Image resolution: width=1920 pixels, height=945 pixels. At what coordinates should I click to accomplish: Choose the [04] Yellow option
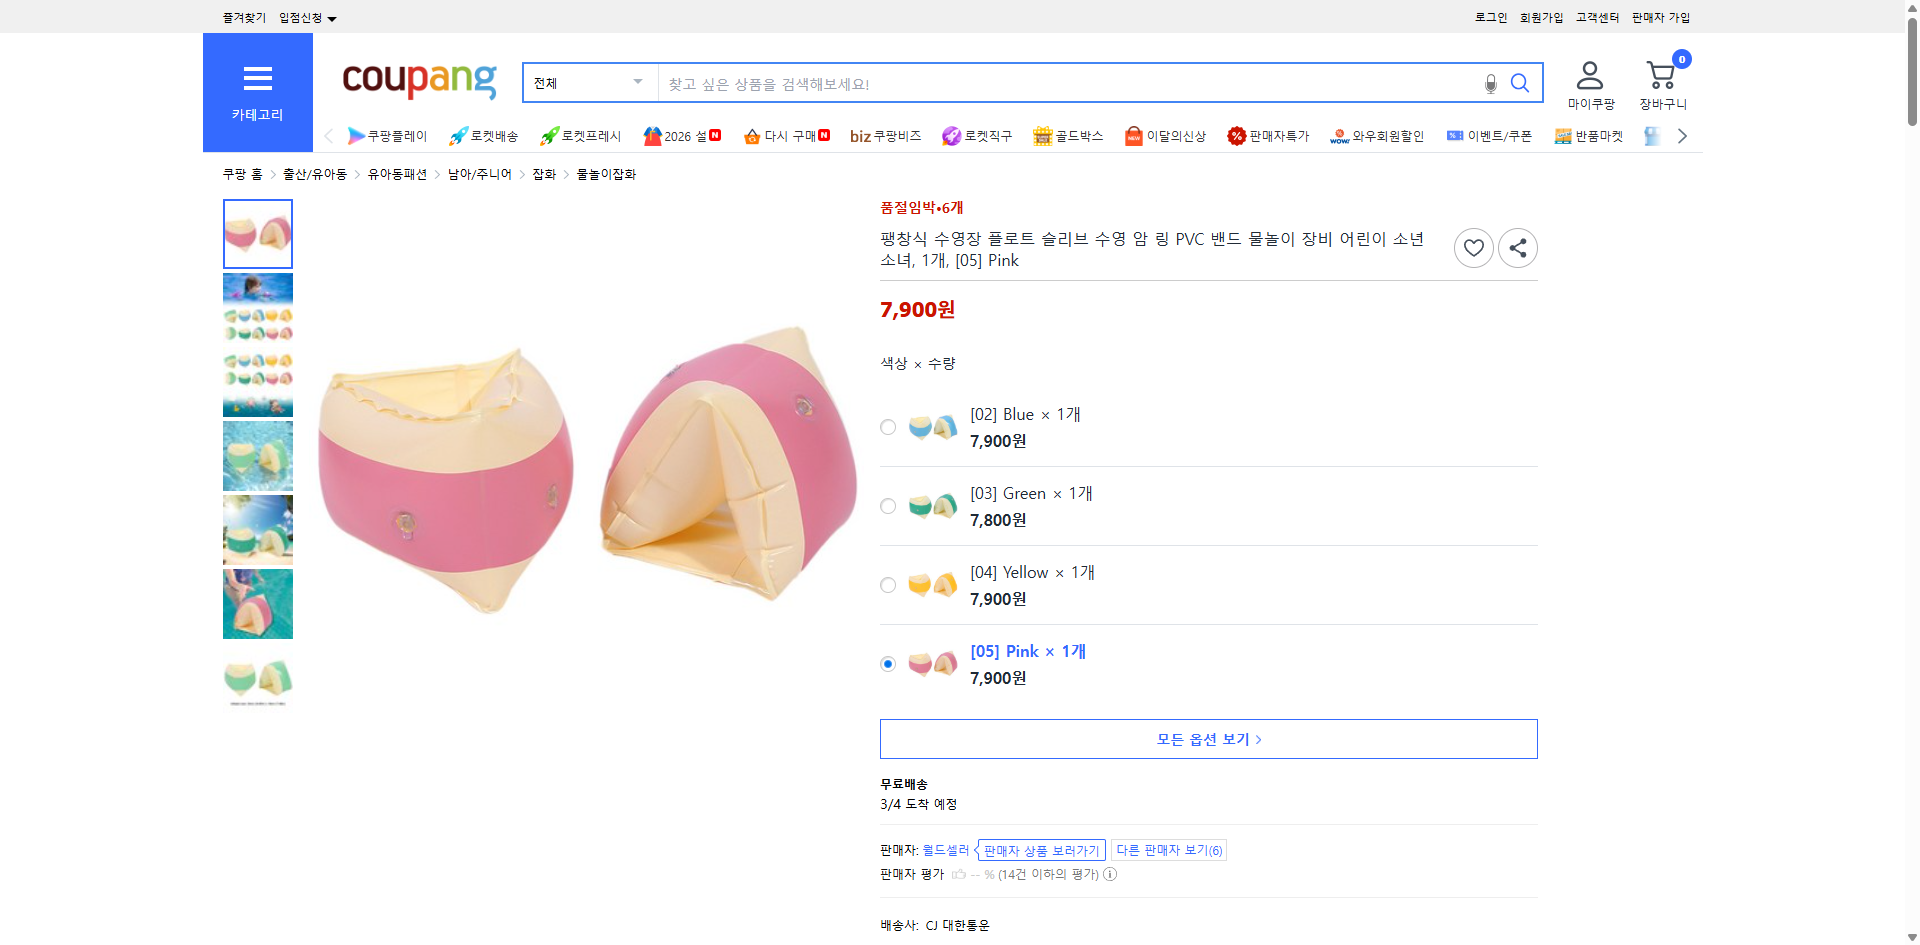click(887, 585)
